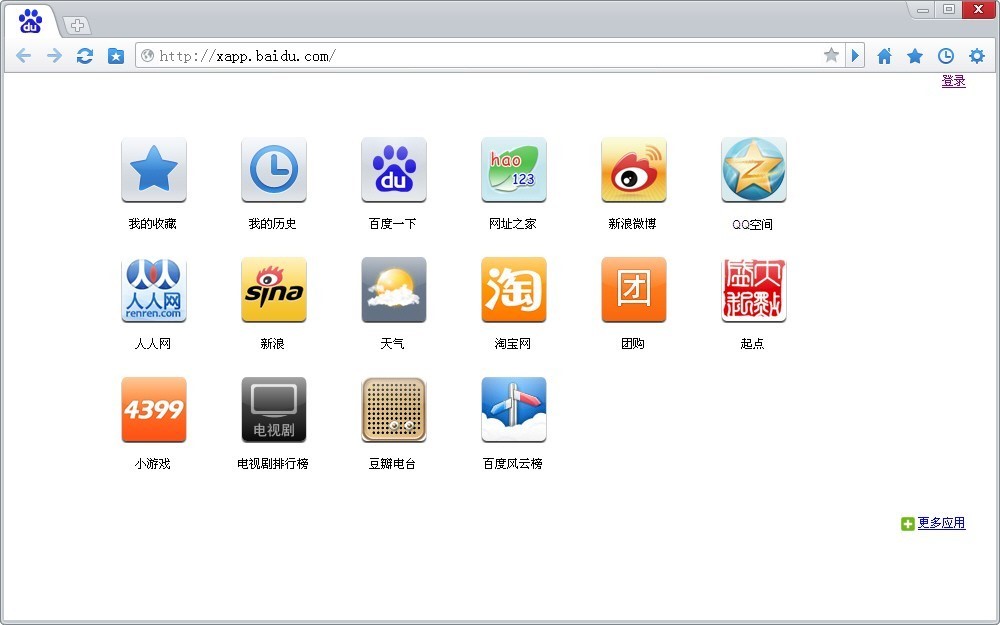1000x625 pixels.
Task: Open the QQ空间 star app icon
Action: 753,170
